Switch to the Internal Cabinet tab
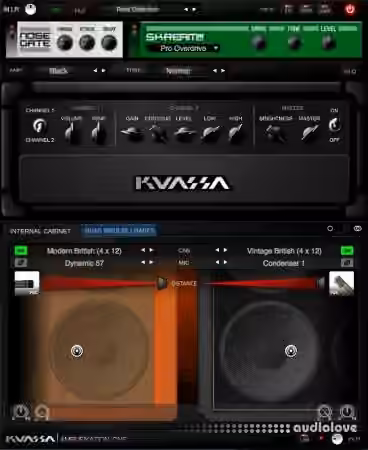 click(x=40, y=231)
